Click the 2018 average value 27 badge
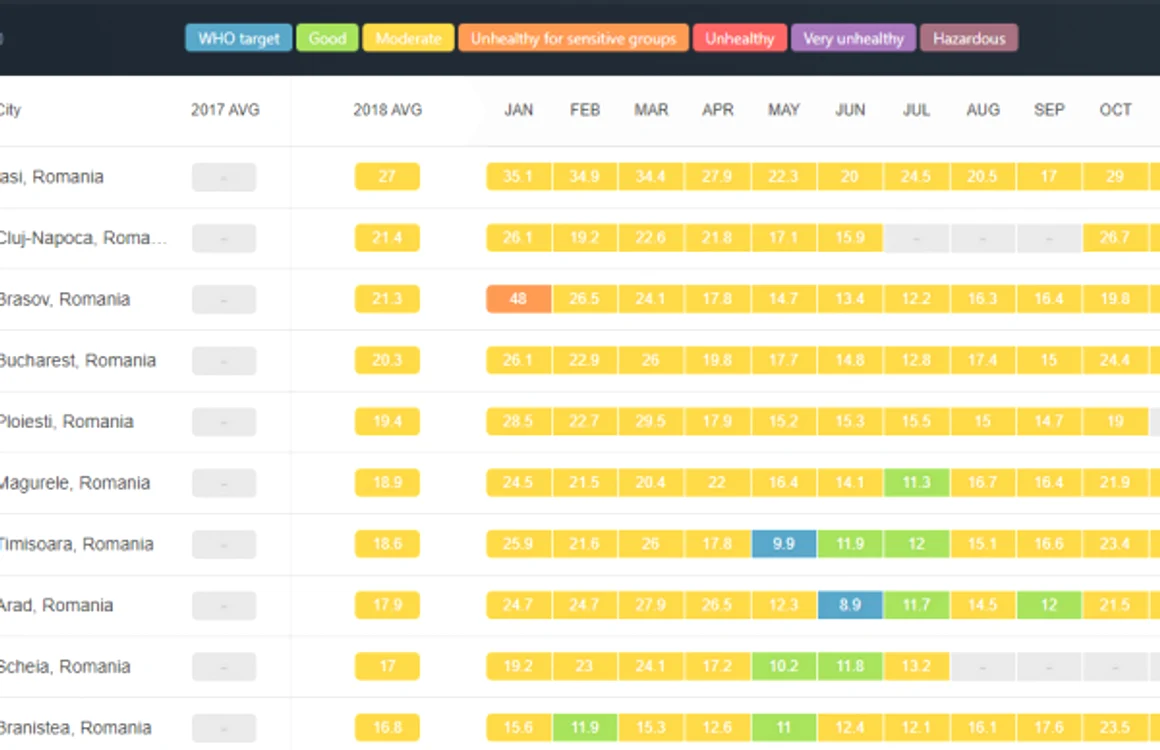The width and height of the screenshot is (1160, 750). 387,177
